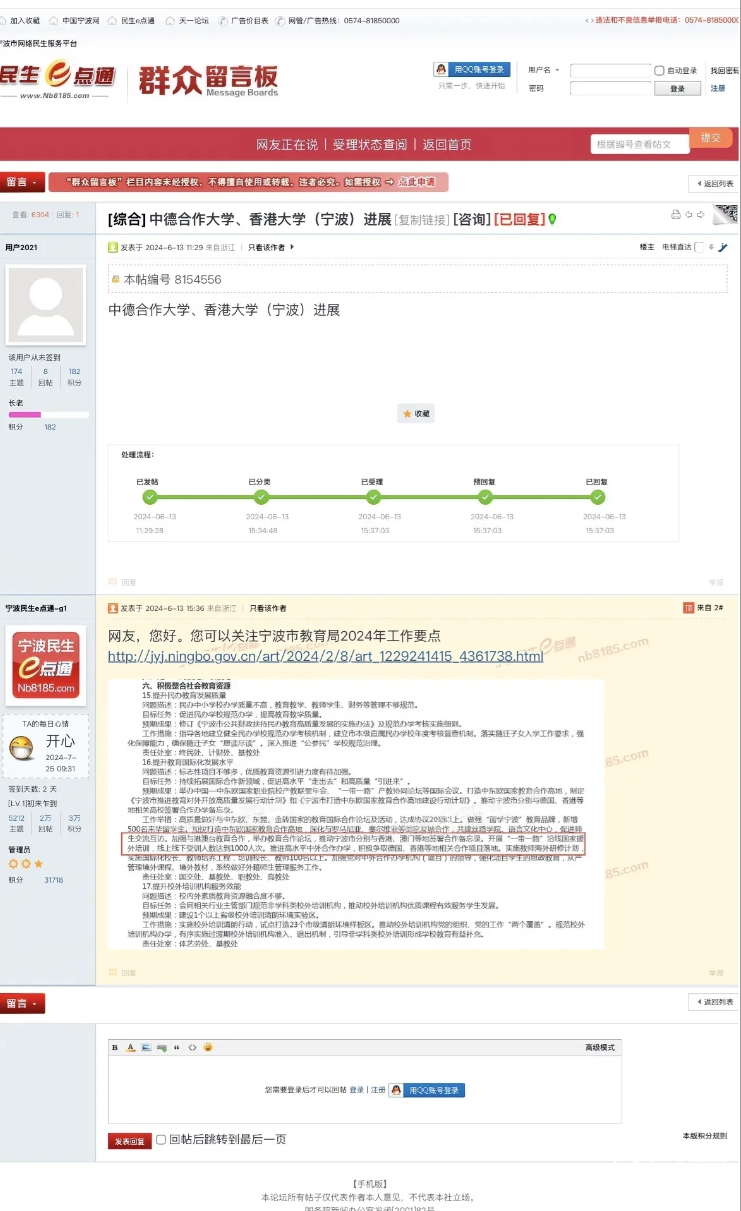The image size is (741, 1211).
Task: Click 用QQ账号登录 button in reply box
Action: tap(427, 1090)
